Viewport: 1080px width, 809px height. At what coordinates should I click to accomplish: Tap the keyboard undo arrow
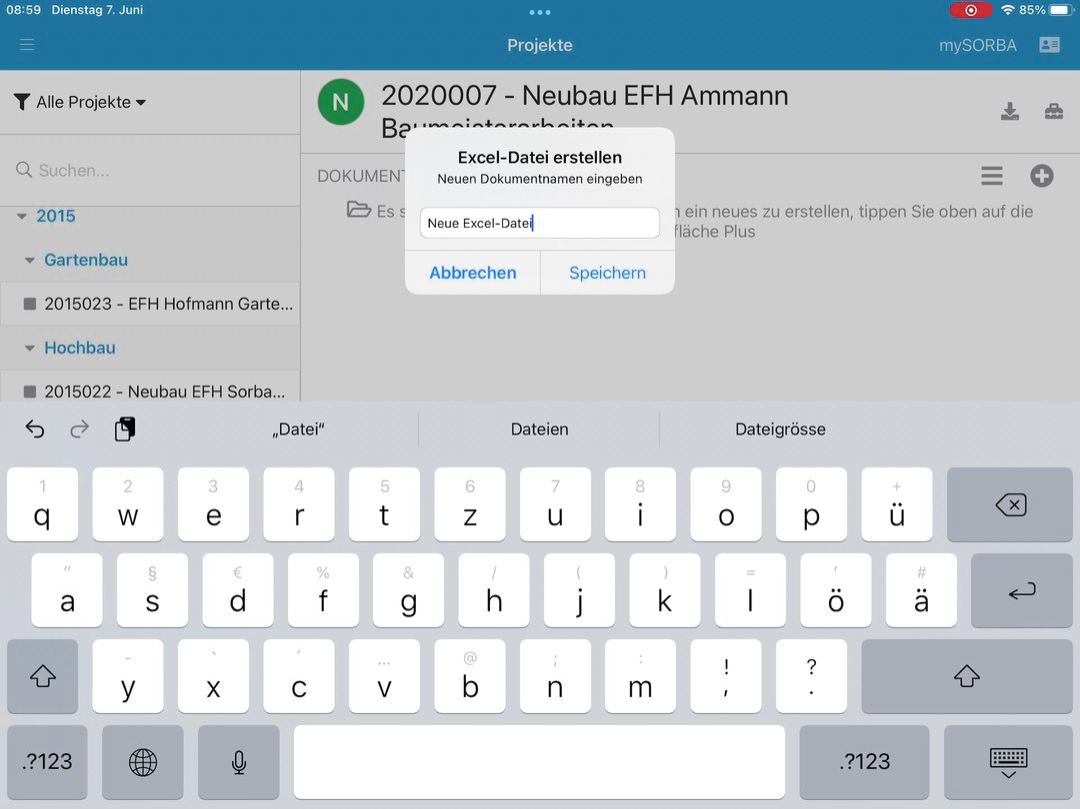pyautogui.click(x=35, y=429)
